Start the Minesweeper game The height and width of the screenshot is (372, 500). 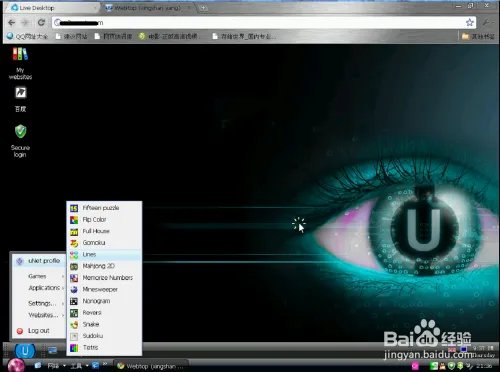point(104,289)
